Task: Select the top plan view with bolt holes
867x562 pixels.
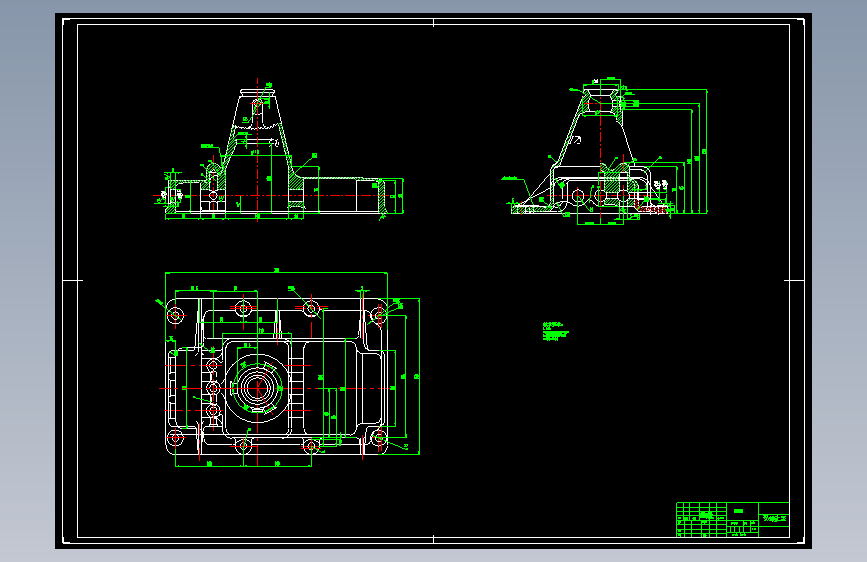Action: click(288, 368)
